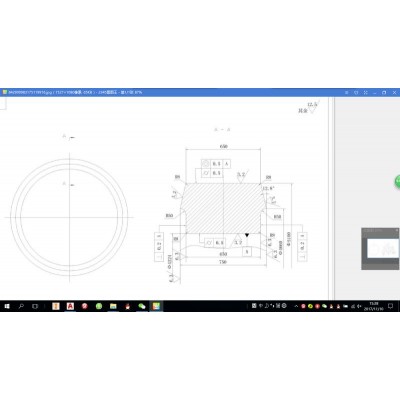Launch AutoCAD from the red A icon
Image resolution: width=400 pixels, height=400 pixels.
pos(70,306)
